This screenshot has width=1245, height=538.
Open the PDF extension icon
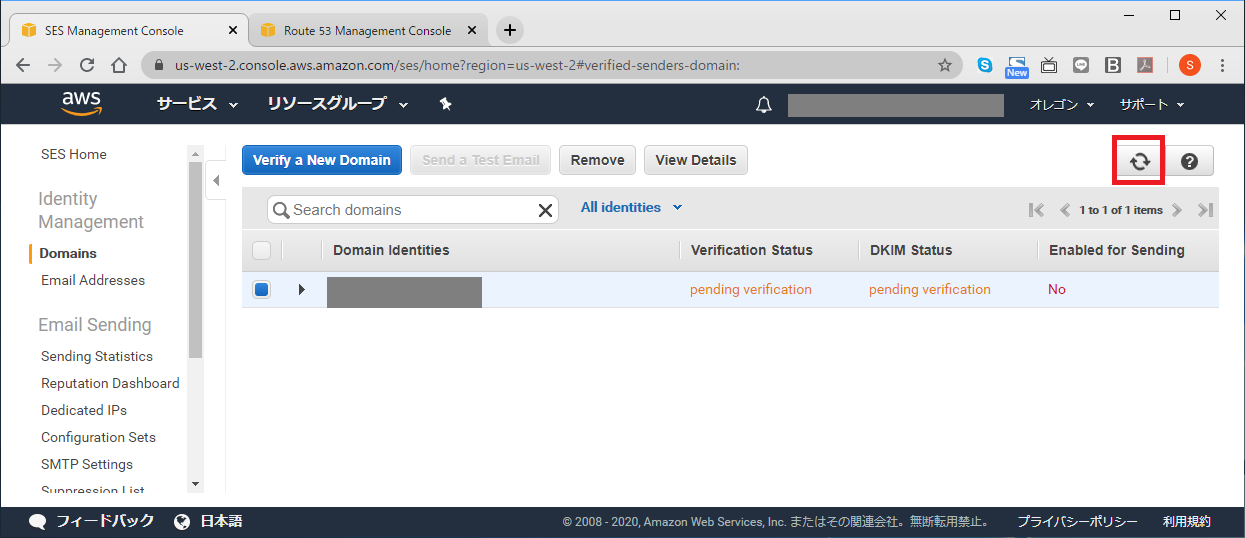point(1145,65)
